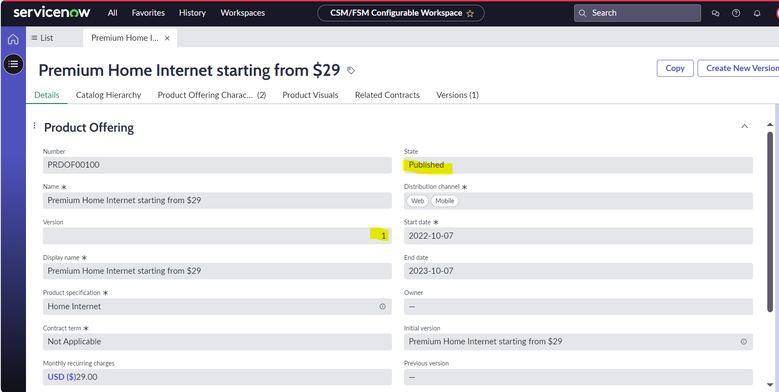Click the search magnifier icon

(x=583, y=13)
